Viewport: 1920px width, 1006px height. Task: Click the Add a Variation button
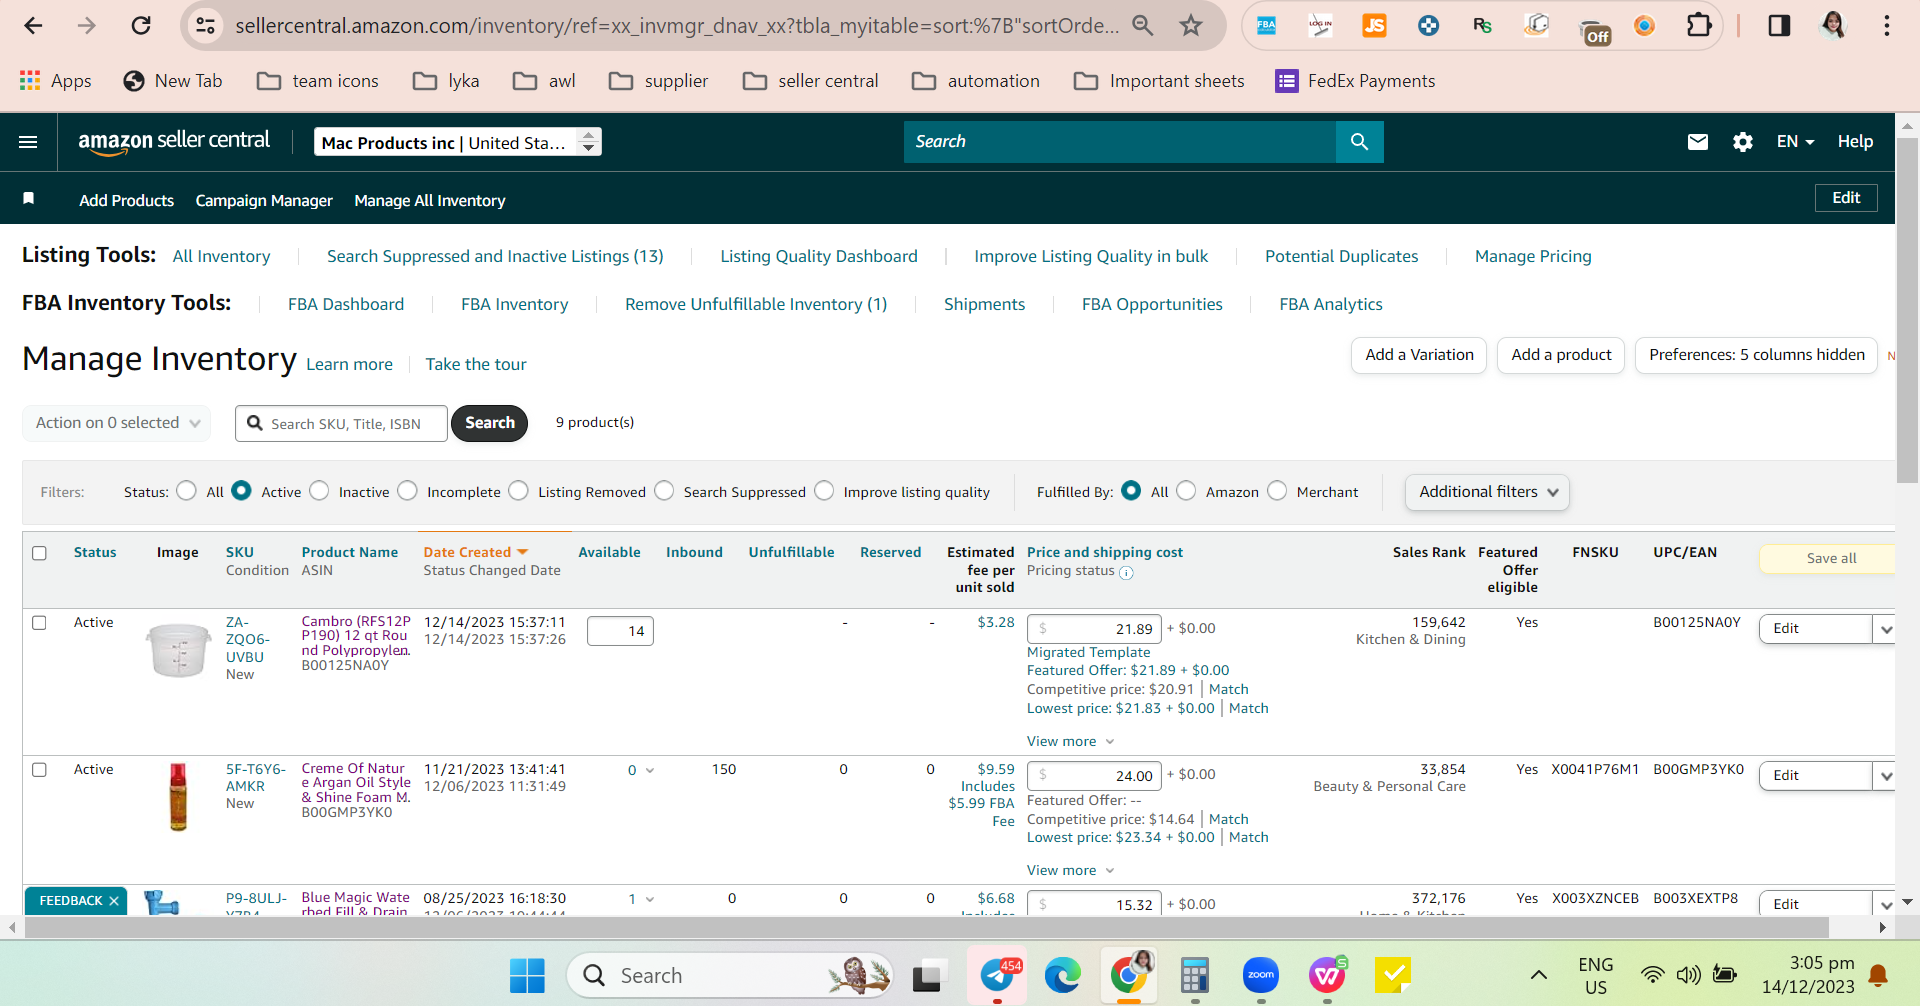tap(1419, 355)
